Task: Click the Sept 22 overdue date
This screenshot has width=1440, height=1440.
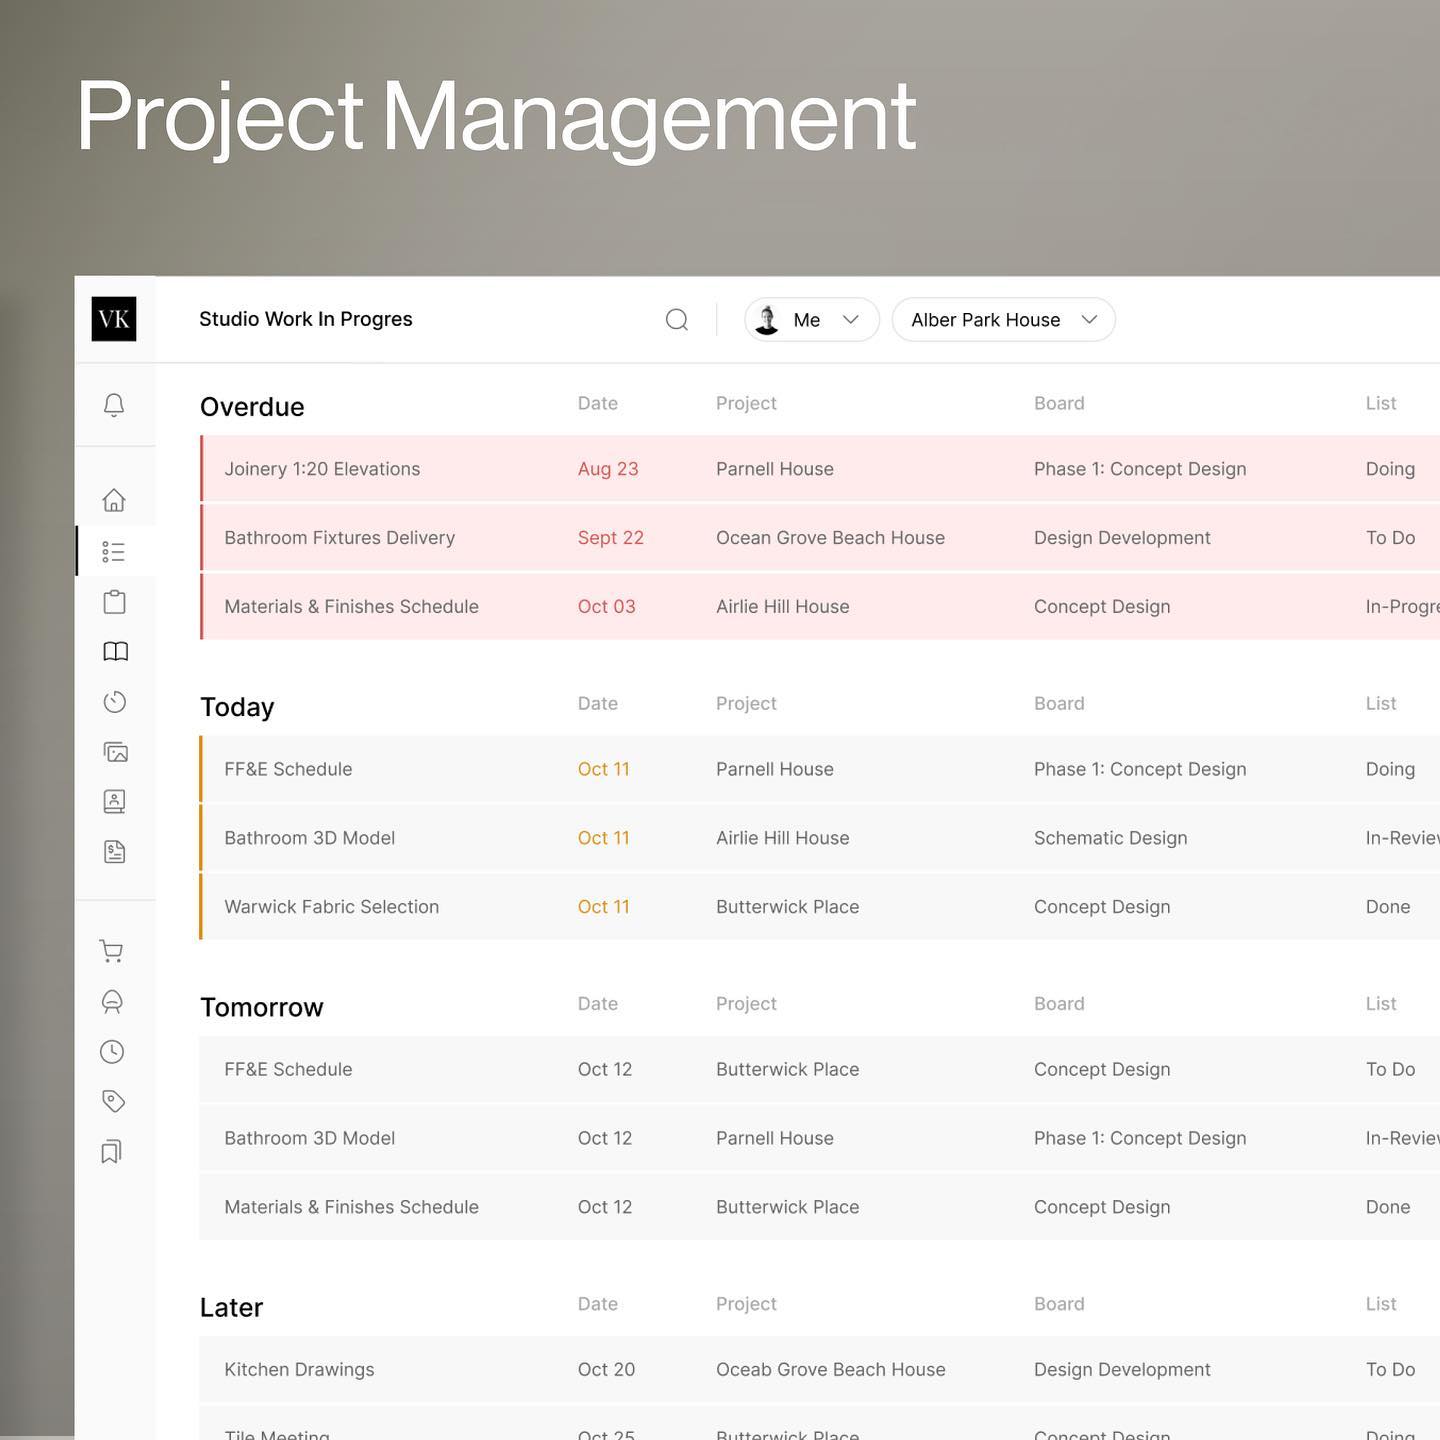Action: pyautogui.click(x=611, y=538)
